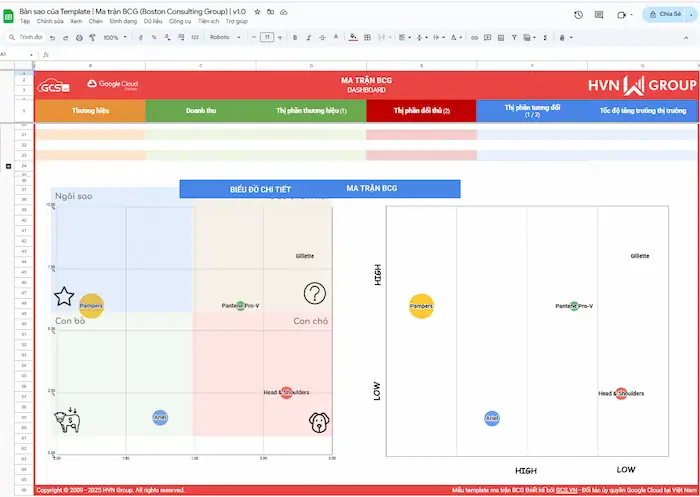Open the Roboto font dropdown

pos(224,37)
